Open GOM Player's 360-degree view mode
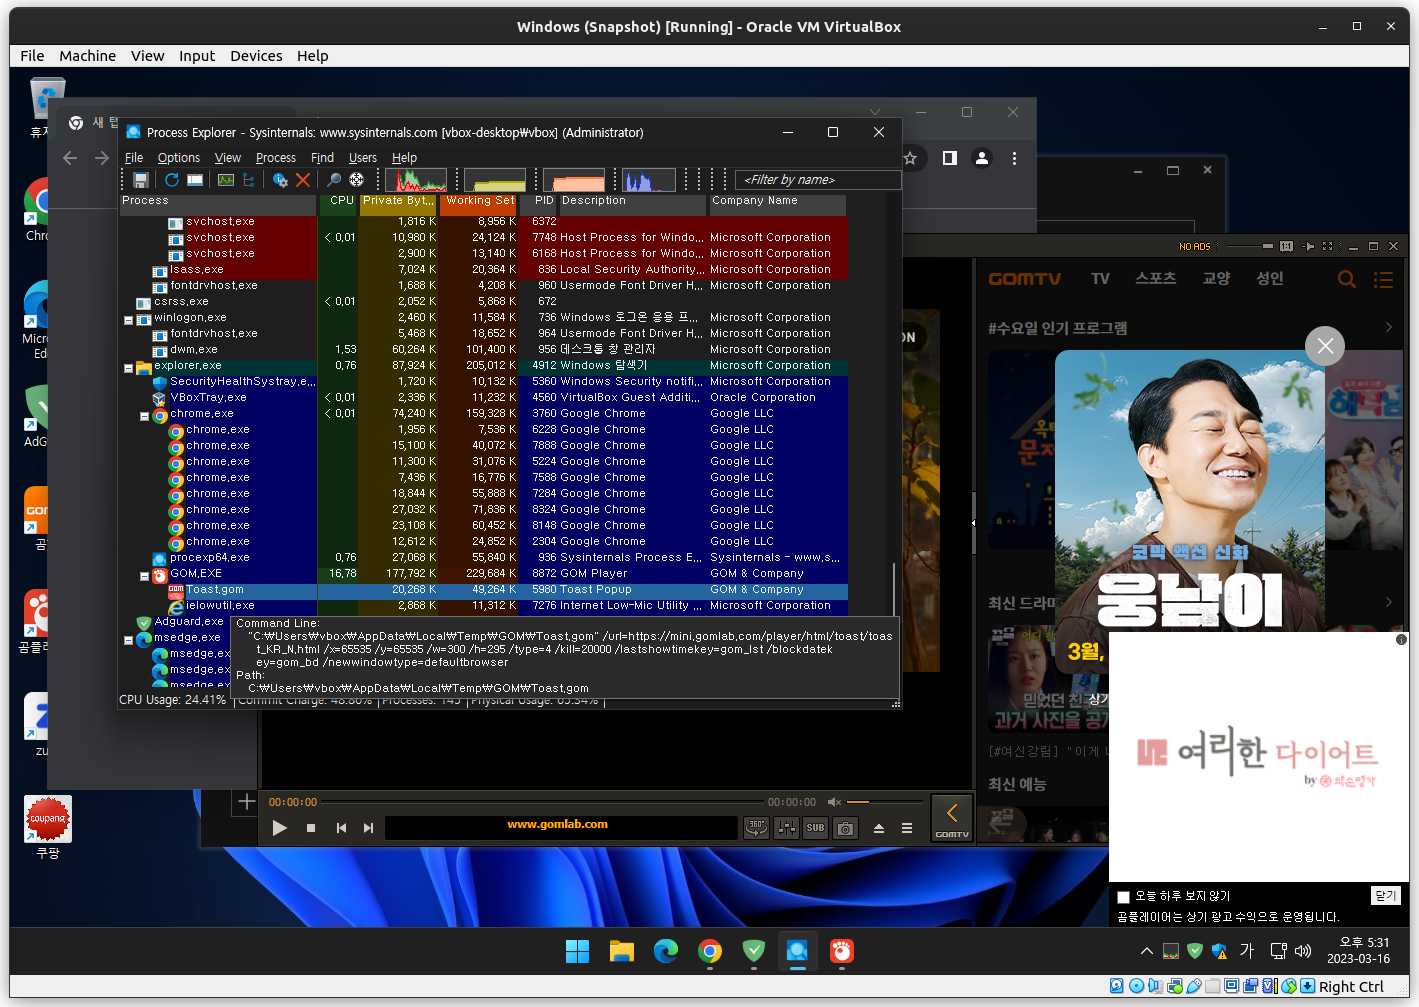The height and width of the screenshot is (1007, 1419). [756, 828]
